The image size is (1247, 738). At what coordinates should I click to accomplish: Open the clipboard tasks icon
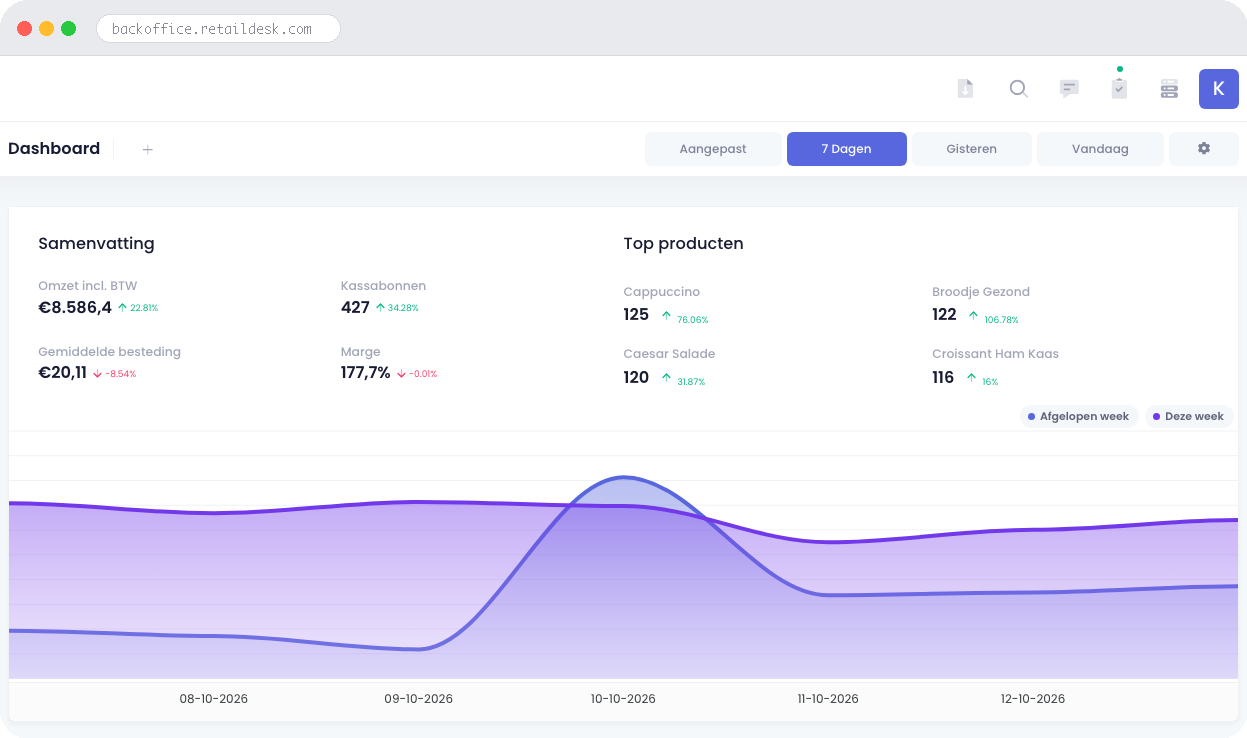pyautogui.click(x=1119, y=88)
